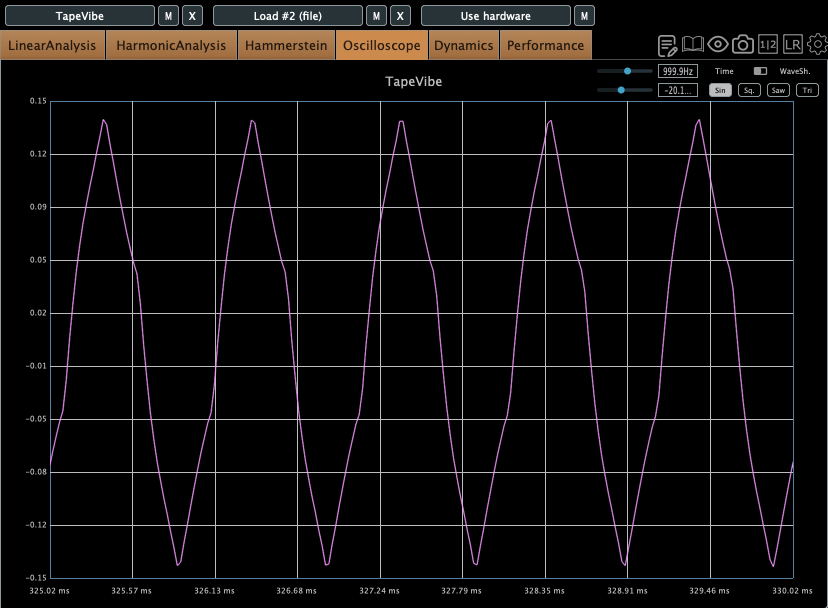Open settings with the gear icon

pyautogui.click(x=817, y=45)
